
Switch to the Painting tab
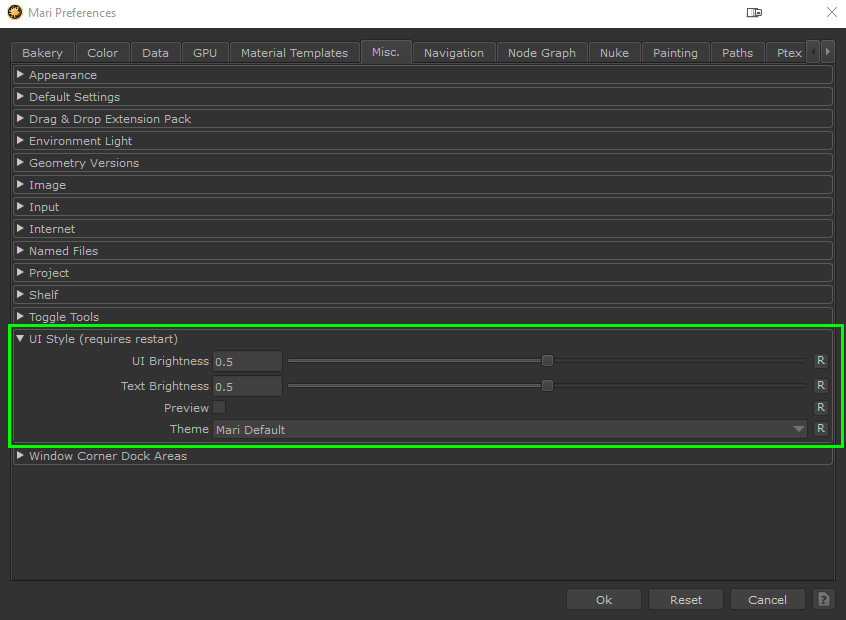[x=675, y=53]
